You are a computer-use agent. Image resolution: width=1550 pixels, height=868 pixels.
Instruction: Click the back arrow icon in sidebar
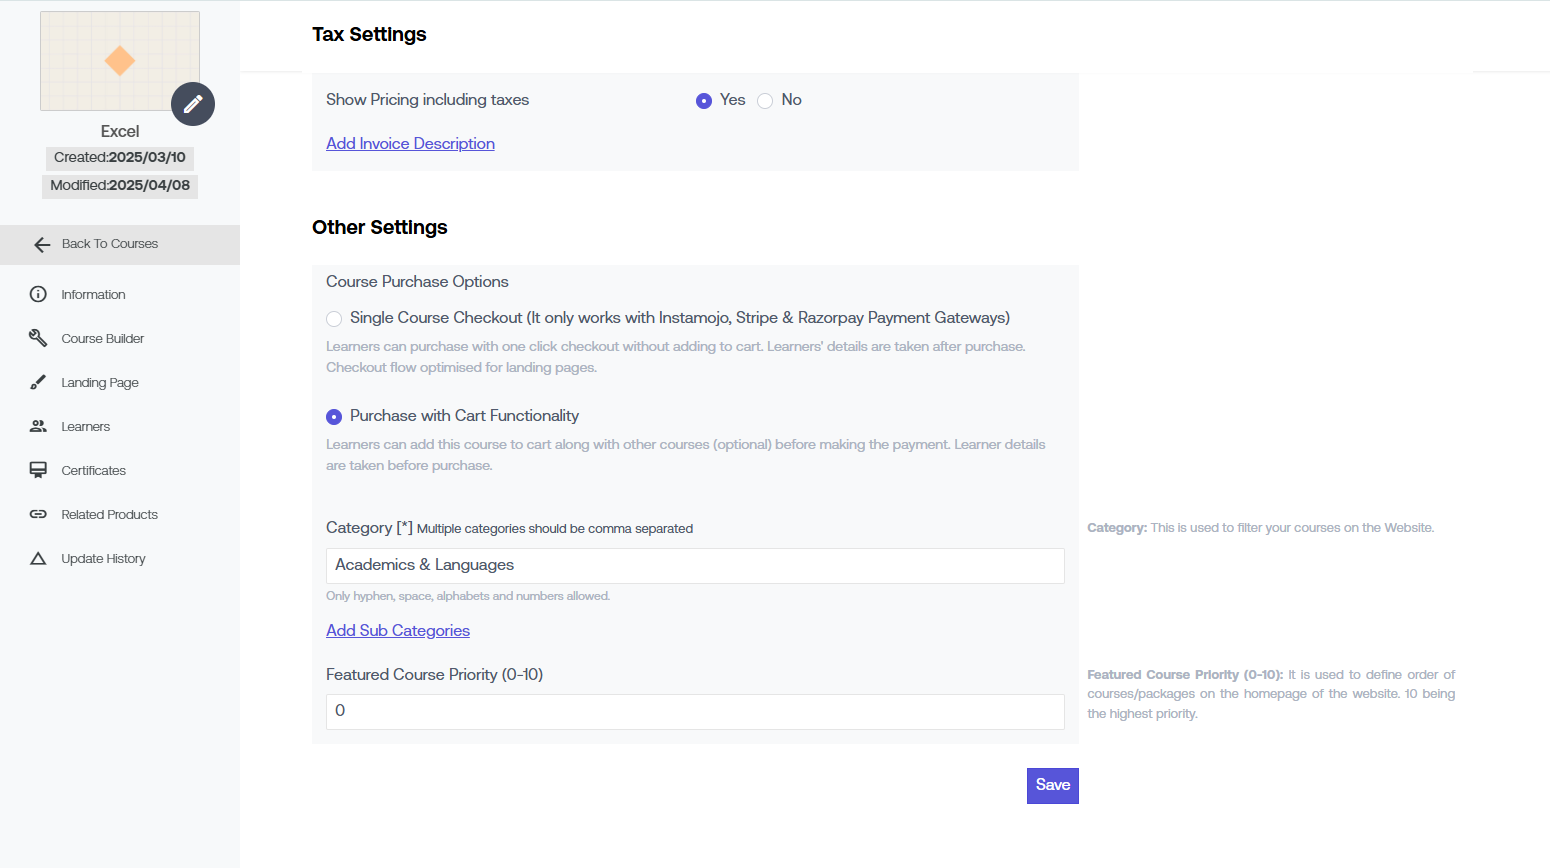coord(42,245)
